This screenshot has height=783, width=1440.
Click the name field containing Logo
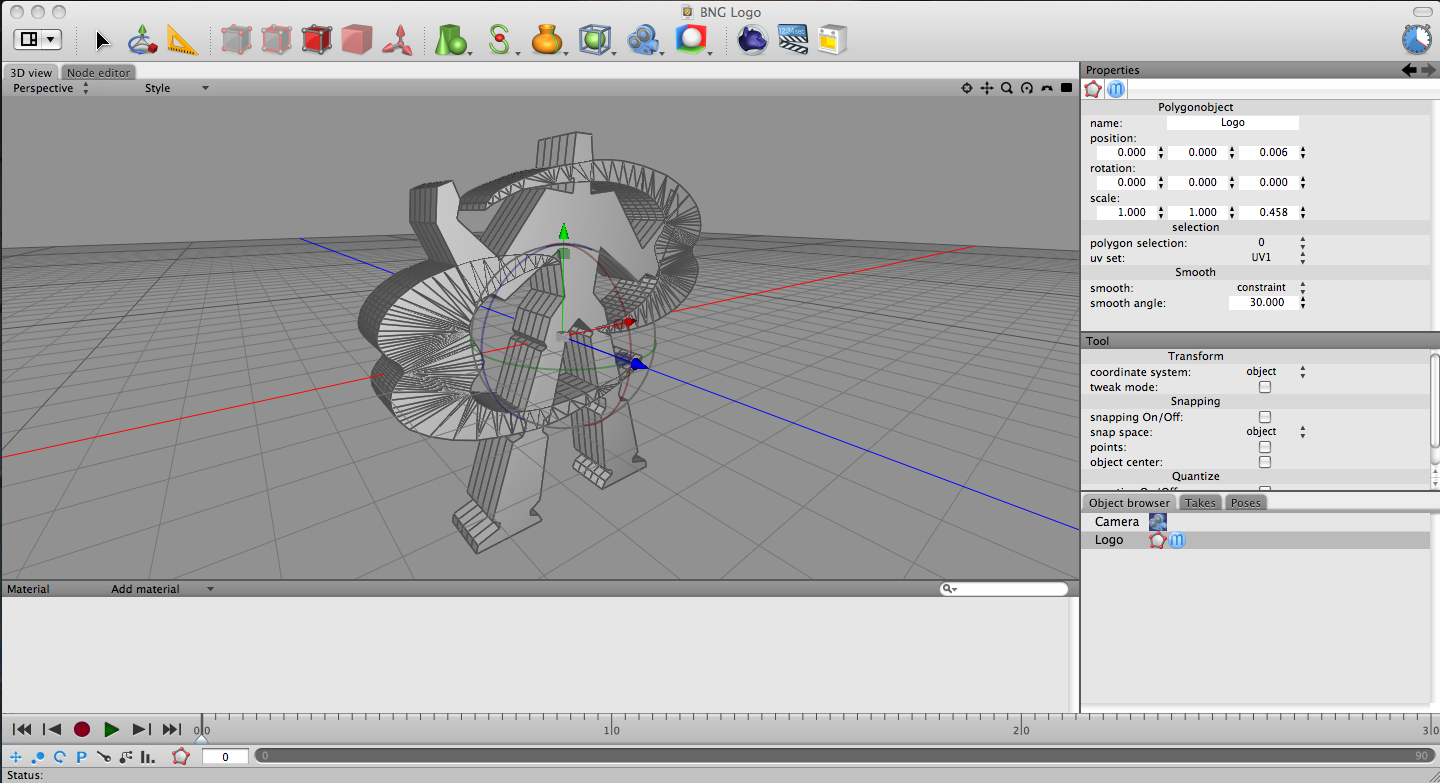1232,123
